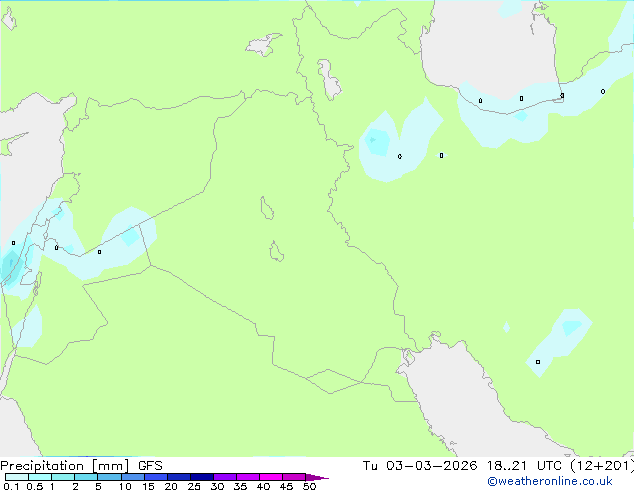
Task: Click the legend label '35'
Action: click(x=240, y=486)
